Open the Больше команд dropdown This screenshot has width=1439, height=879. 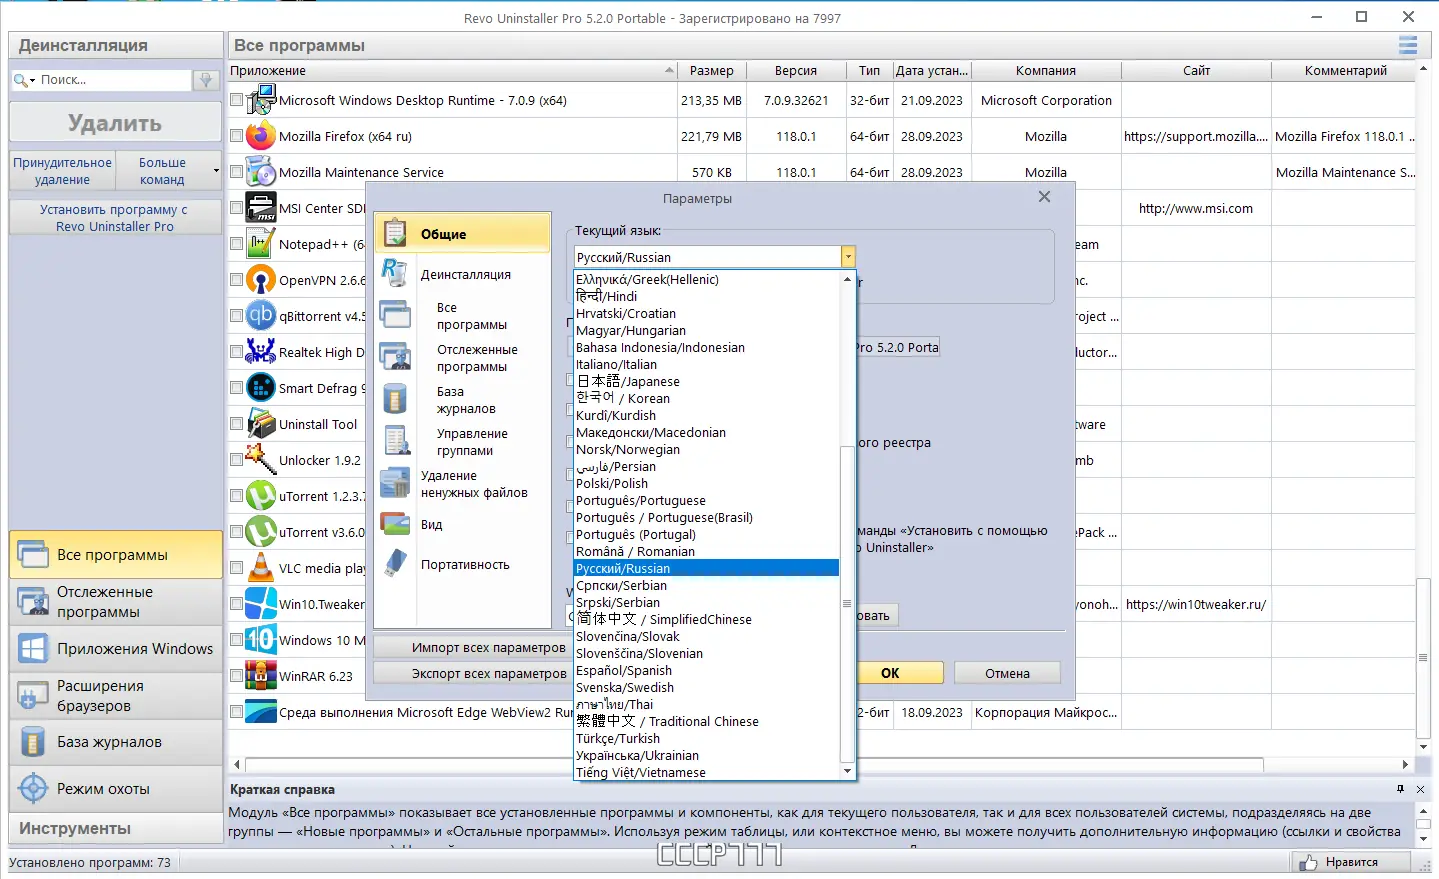click(168, 171)
